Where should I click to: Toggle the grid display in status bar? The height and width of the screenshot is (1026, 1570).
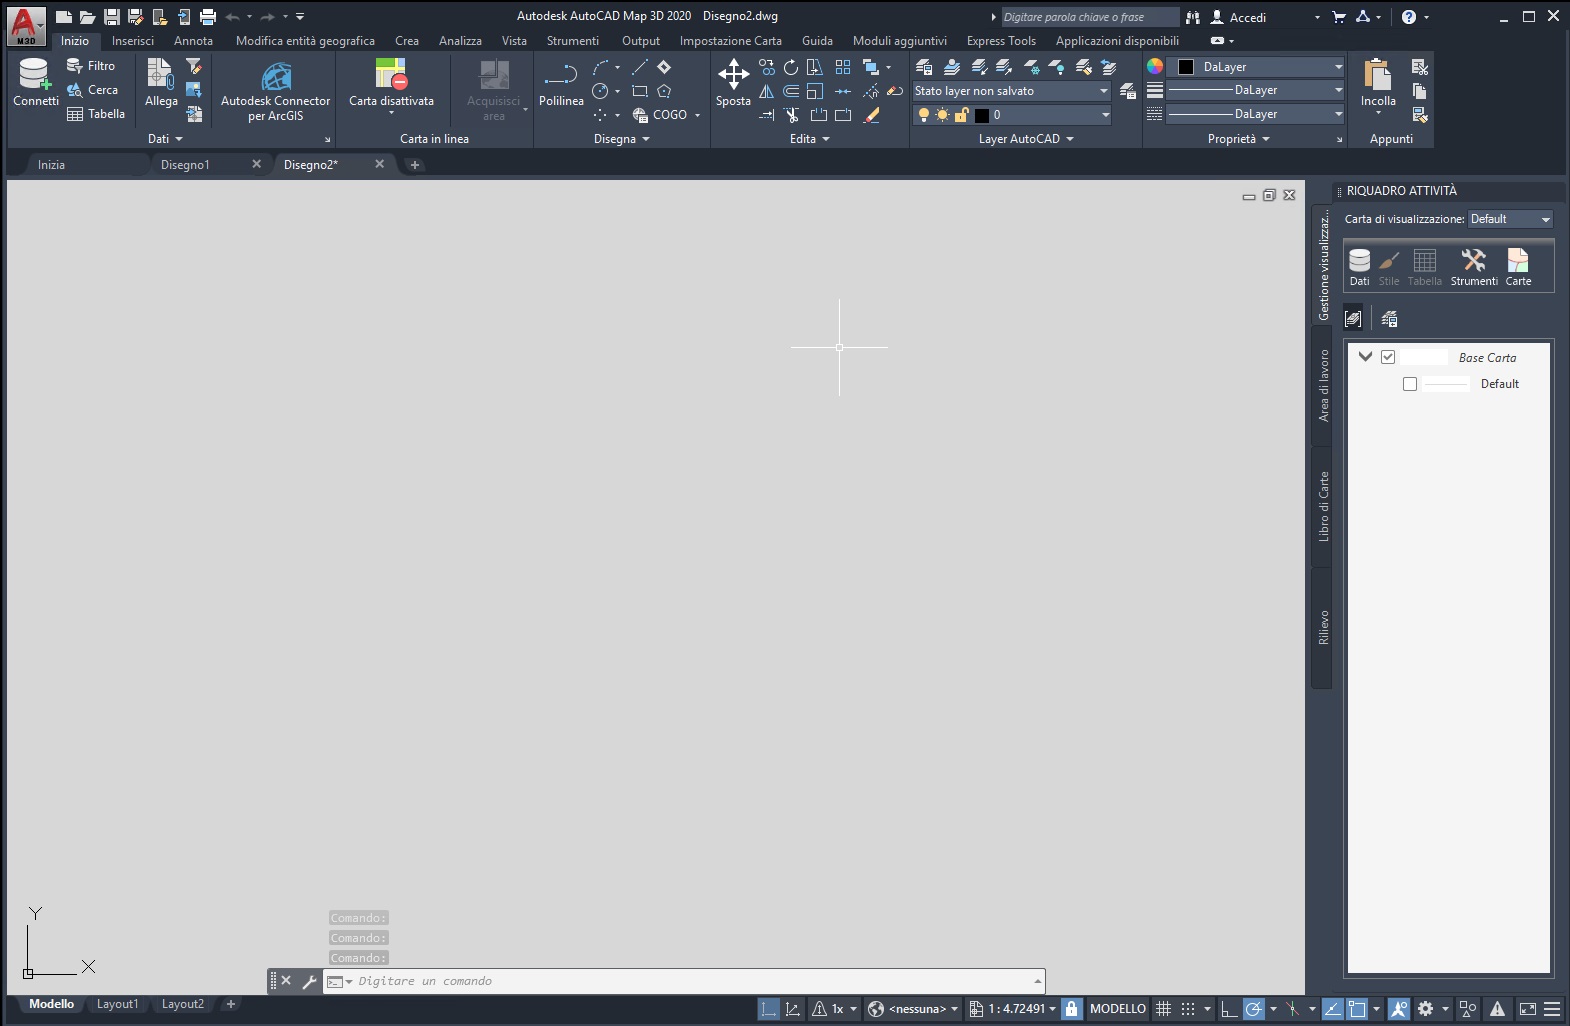1163,1009
